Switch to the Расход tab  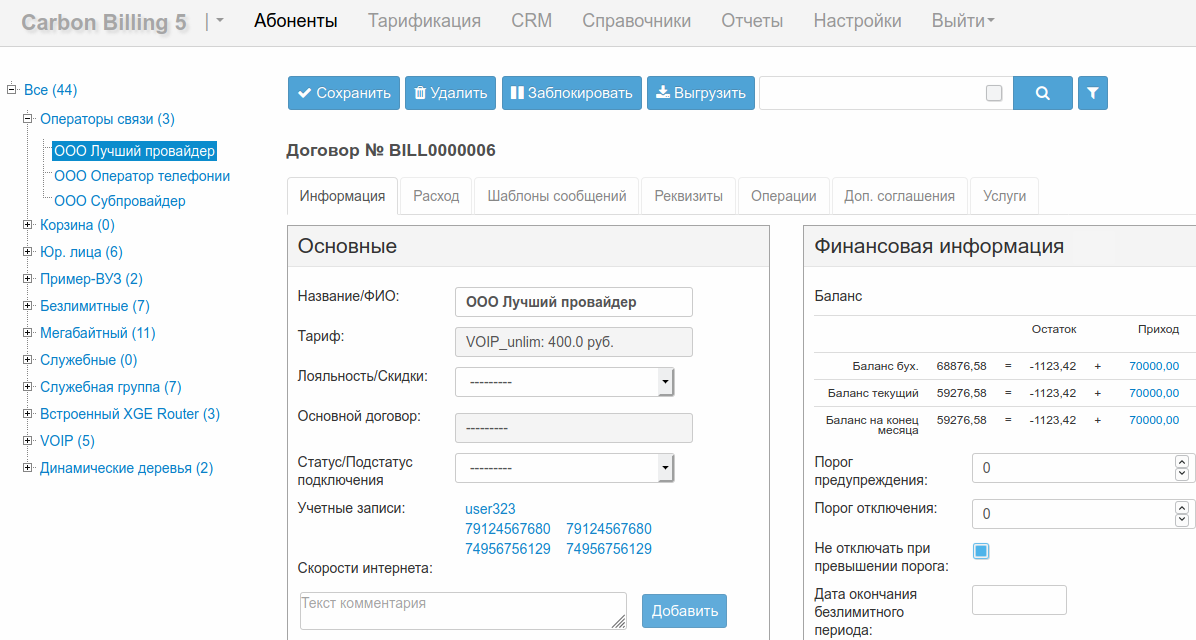coord(435,195)
